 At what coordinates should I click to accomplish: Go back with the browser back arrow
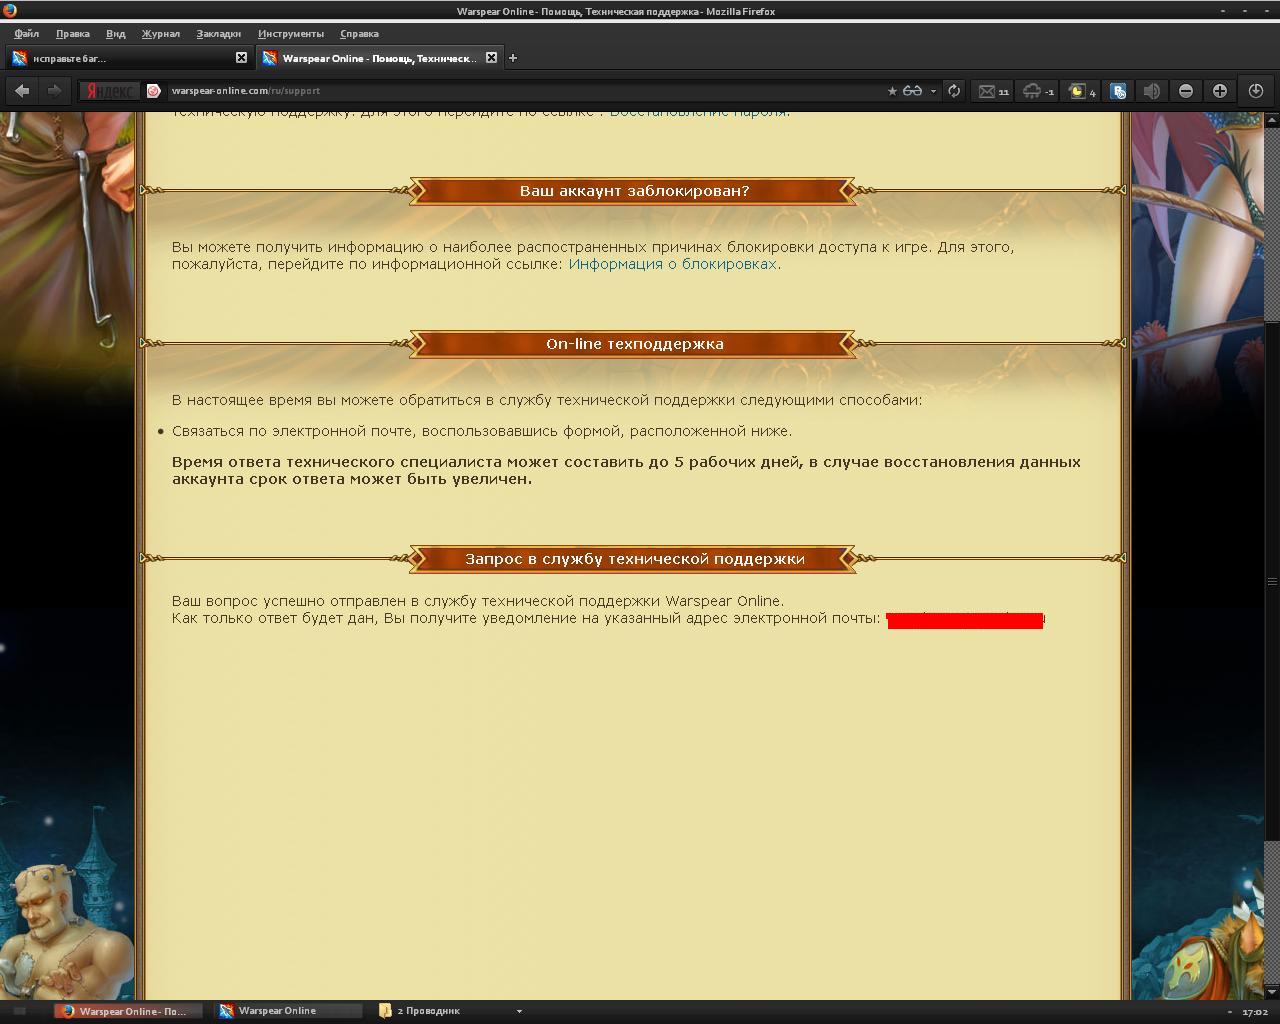[x=22, y=91]
